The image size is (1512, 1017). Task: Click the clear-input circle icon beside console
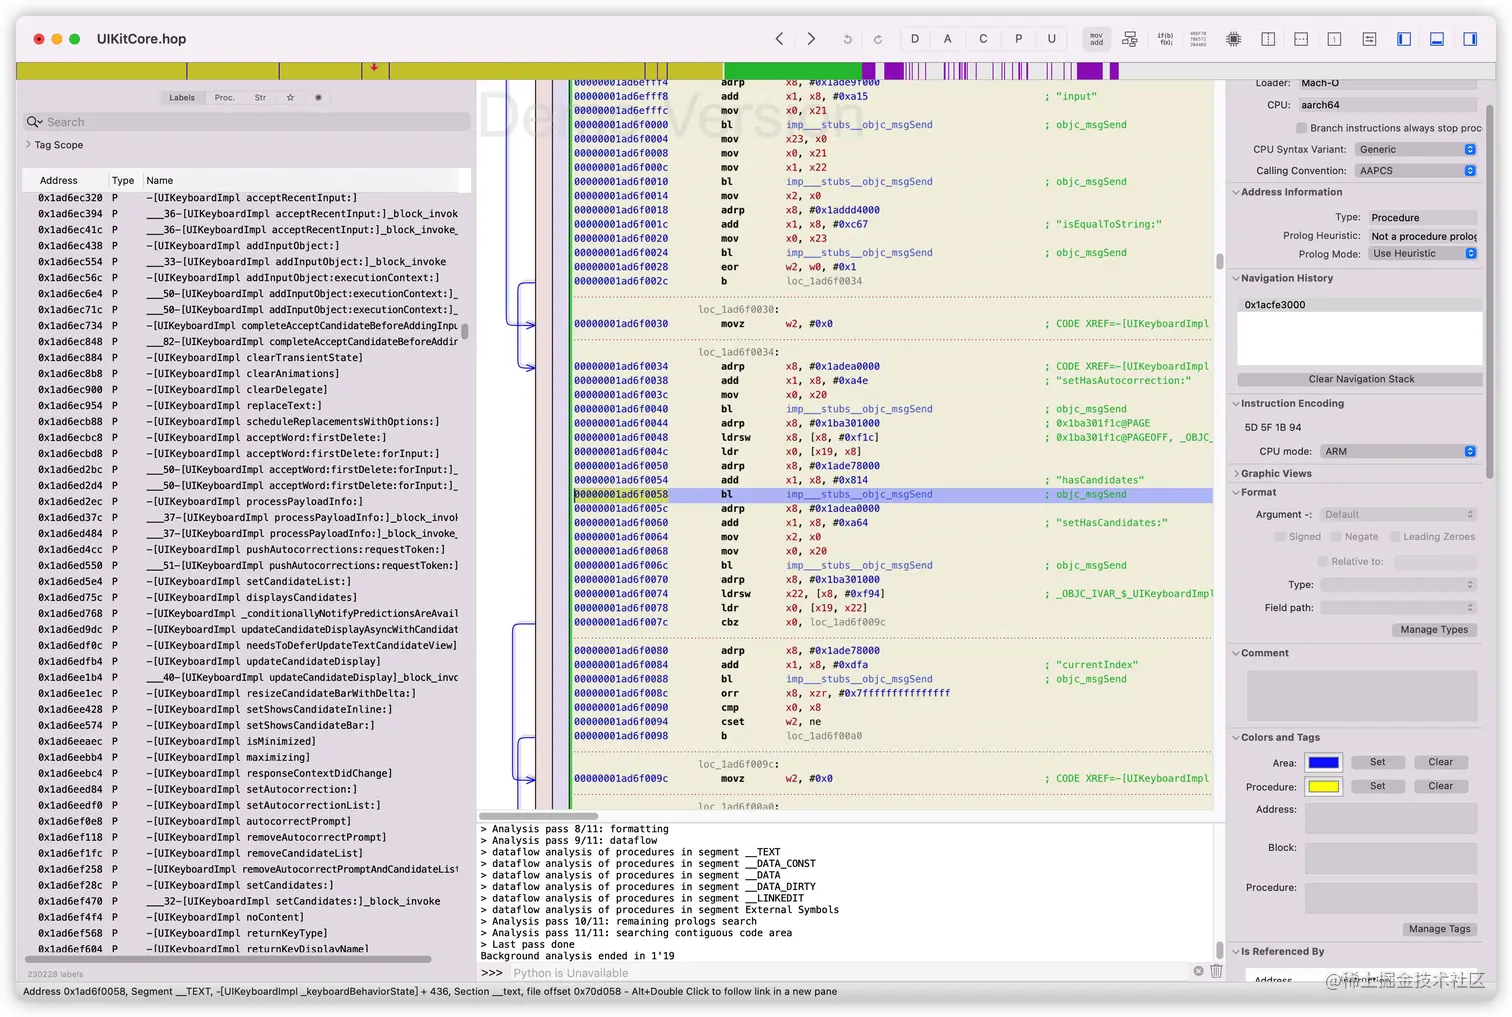click(1198, 971)
